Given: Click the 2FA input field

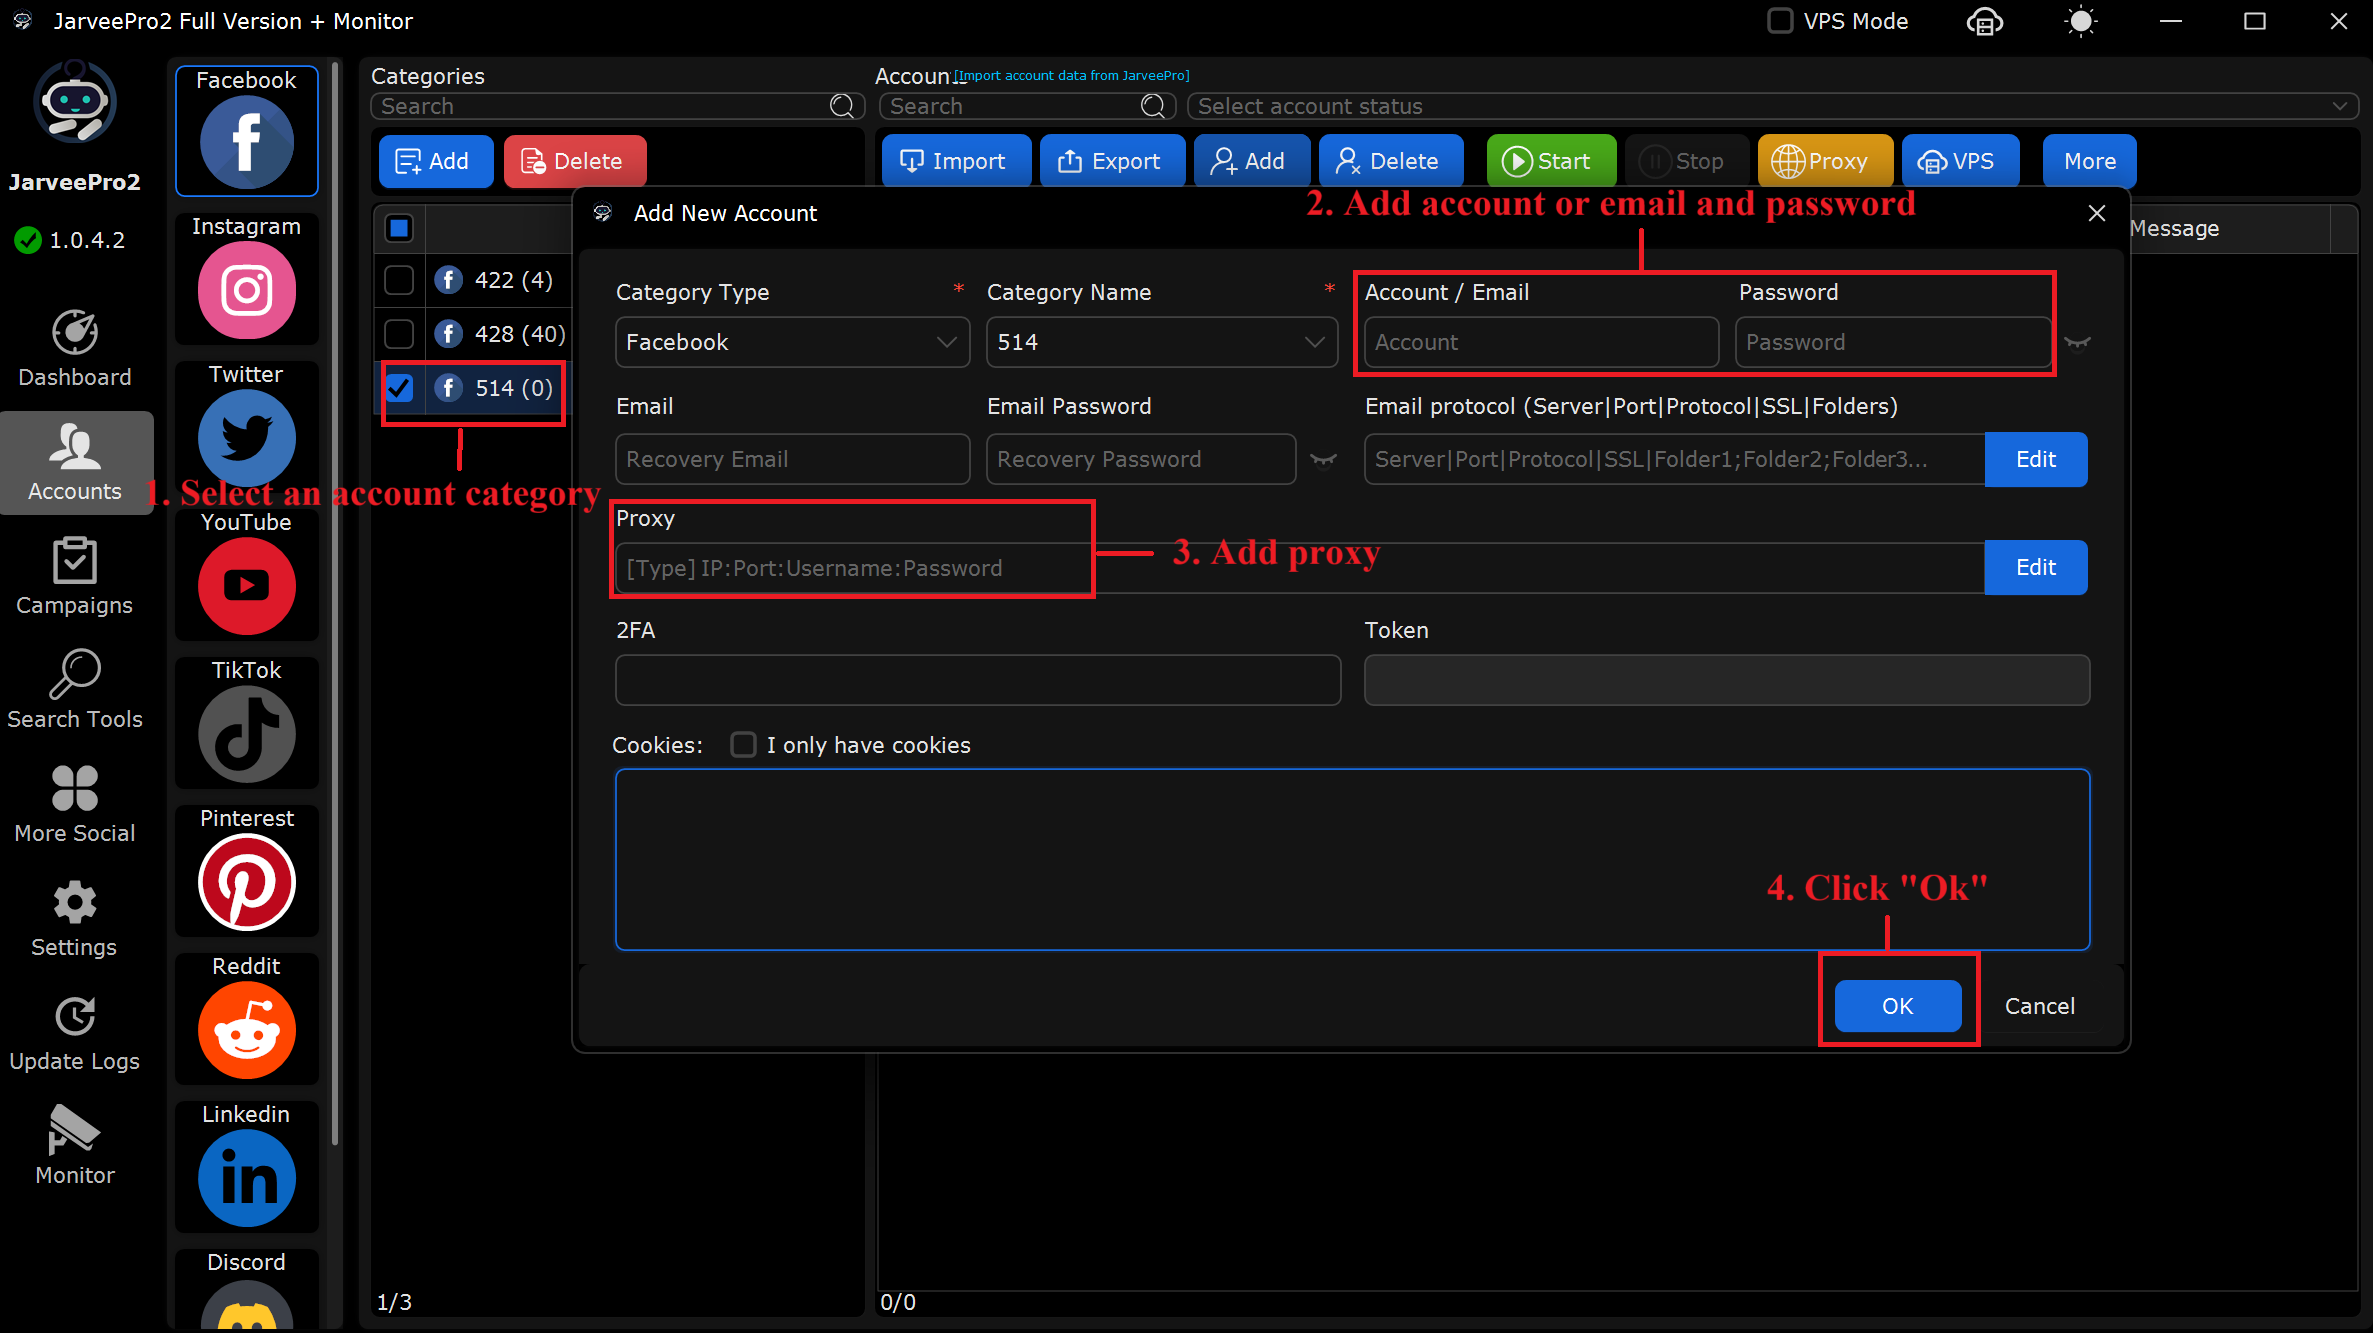Looking at the screenshot, I should pyautogui.click(x=978, y=680).
